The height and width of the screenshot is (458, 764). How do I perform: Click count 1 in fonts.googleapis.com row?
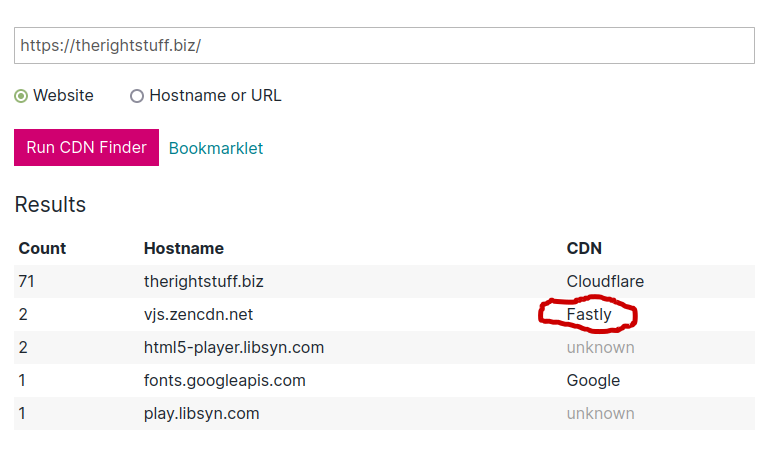click(22, 381)
